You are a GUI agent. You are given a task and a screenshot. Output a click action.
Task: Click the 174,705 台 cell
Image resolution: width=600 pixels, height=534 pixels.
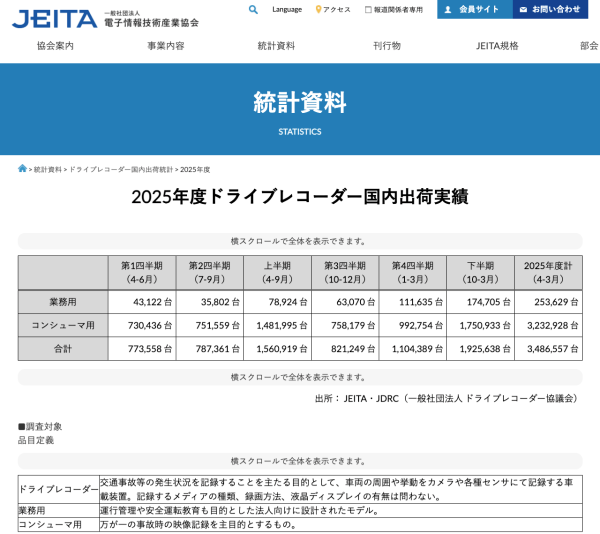(x=481, y=302)
